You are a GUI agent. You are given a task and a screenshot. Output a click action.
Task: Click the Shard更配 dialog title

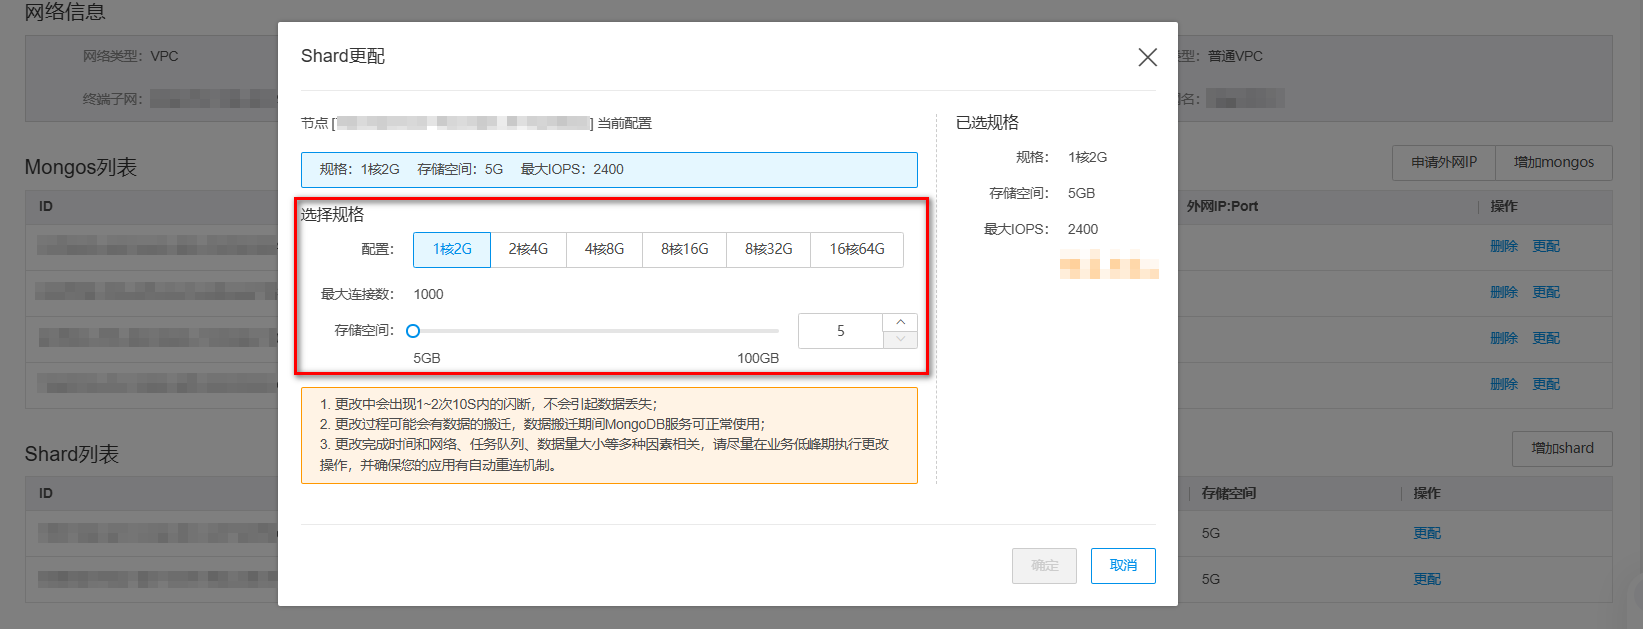point(343,56)
